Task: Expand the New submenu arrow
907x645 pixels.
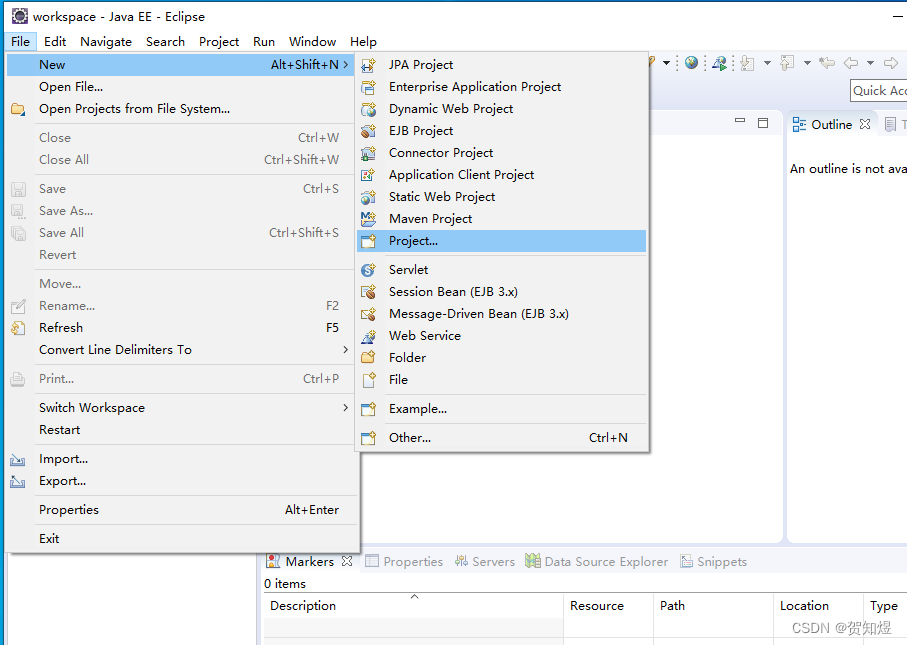Action: [345, 65]
